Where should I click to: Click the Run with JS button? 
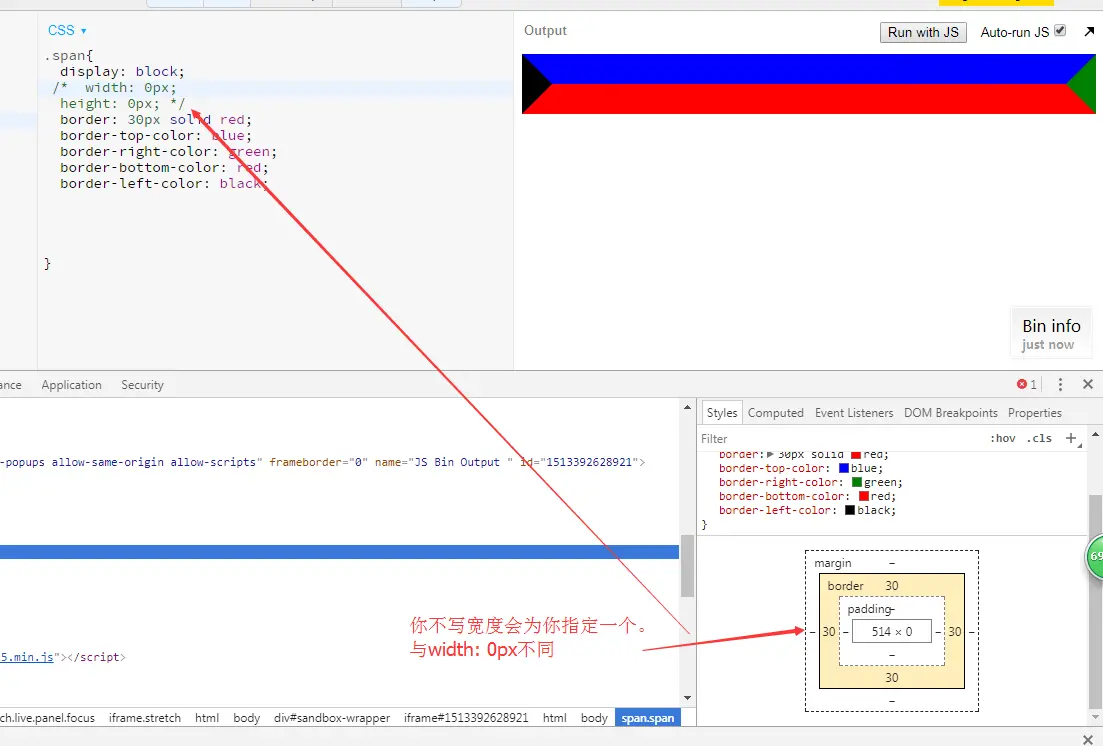923,32
